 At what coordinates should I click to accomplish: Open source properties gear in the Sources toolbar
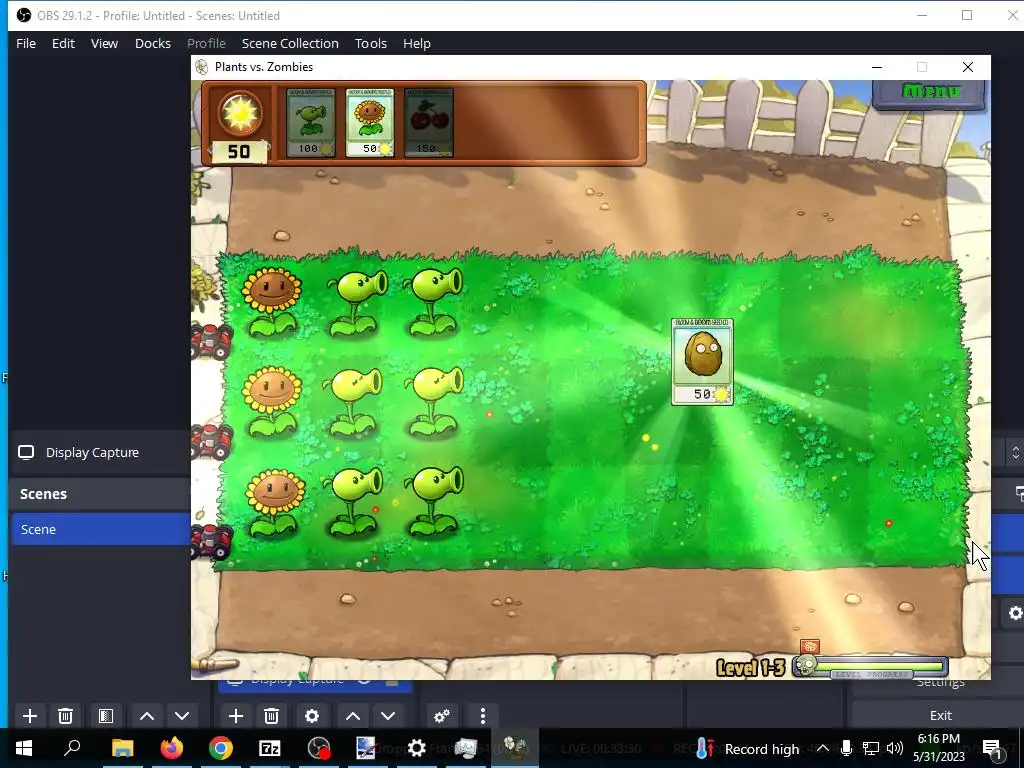coord(312,716)
